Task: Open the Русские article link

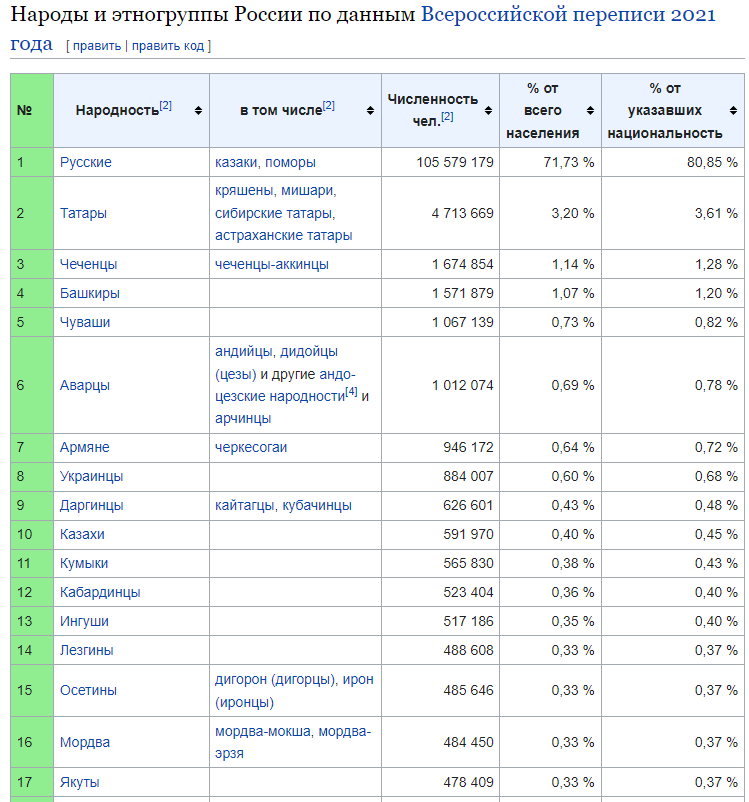Action: point(85,162)
